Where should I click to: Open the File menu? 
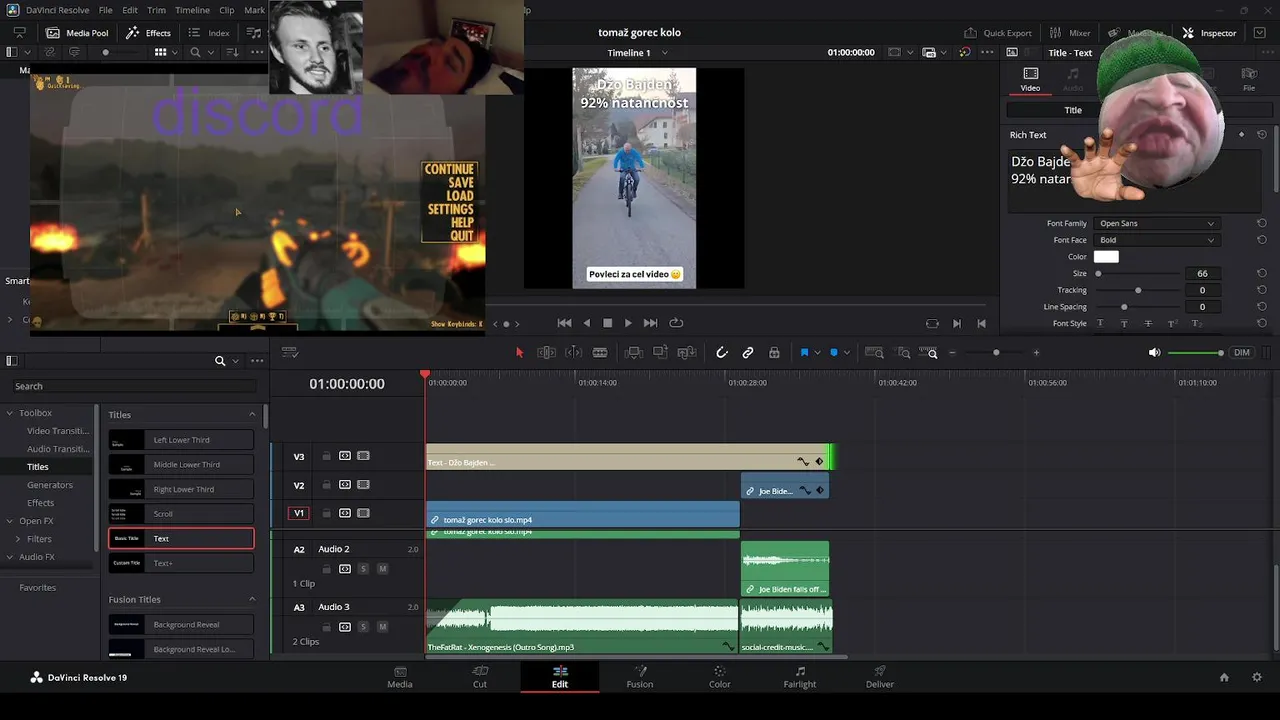tap(106, 10)
